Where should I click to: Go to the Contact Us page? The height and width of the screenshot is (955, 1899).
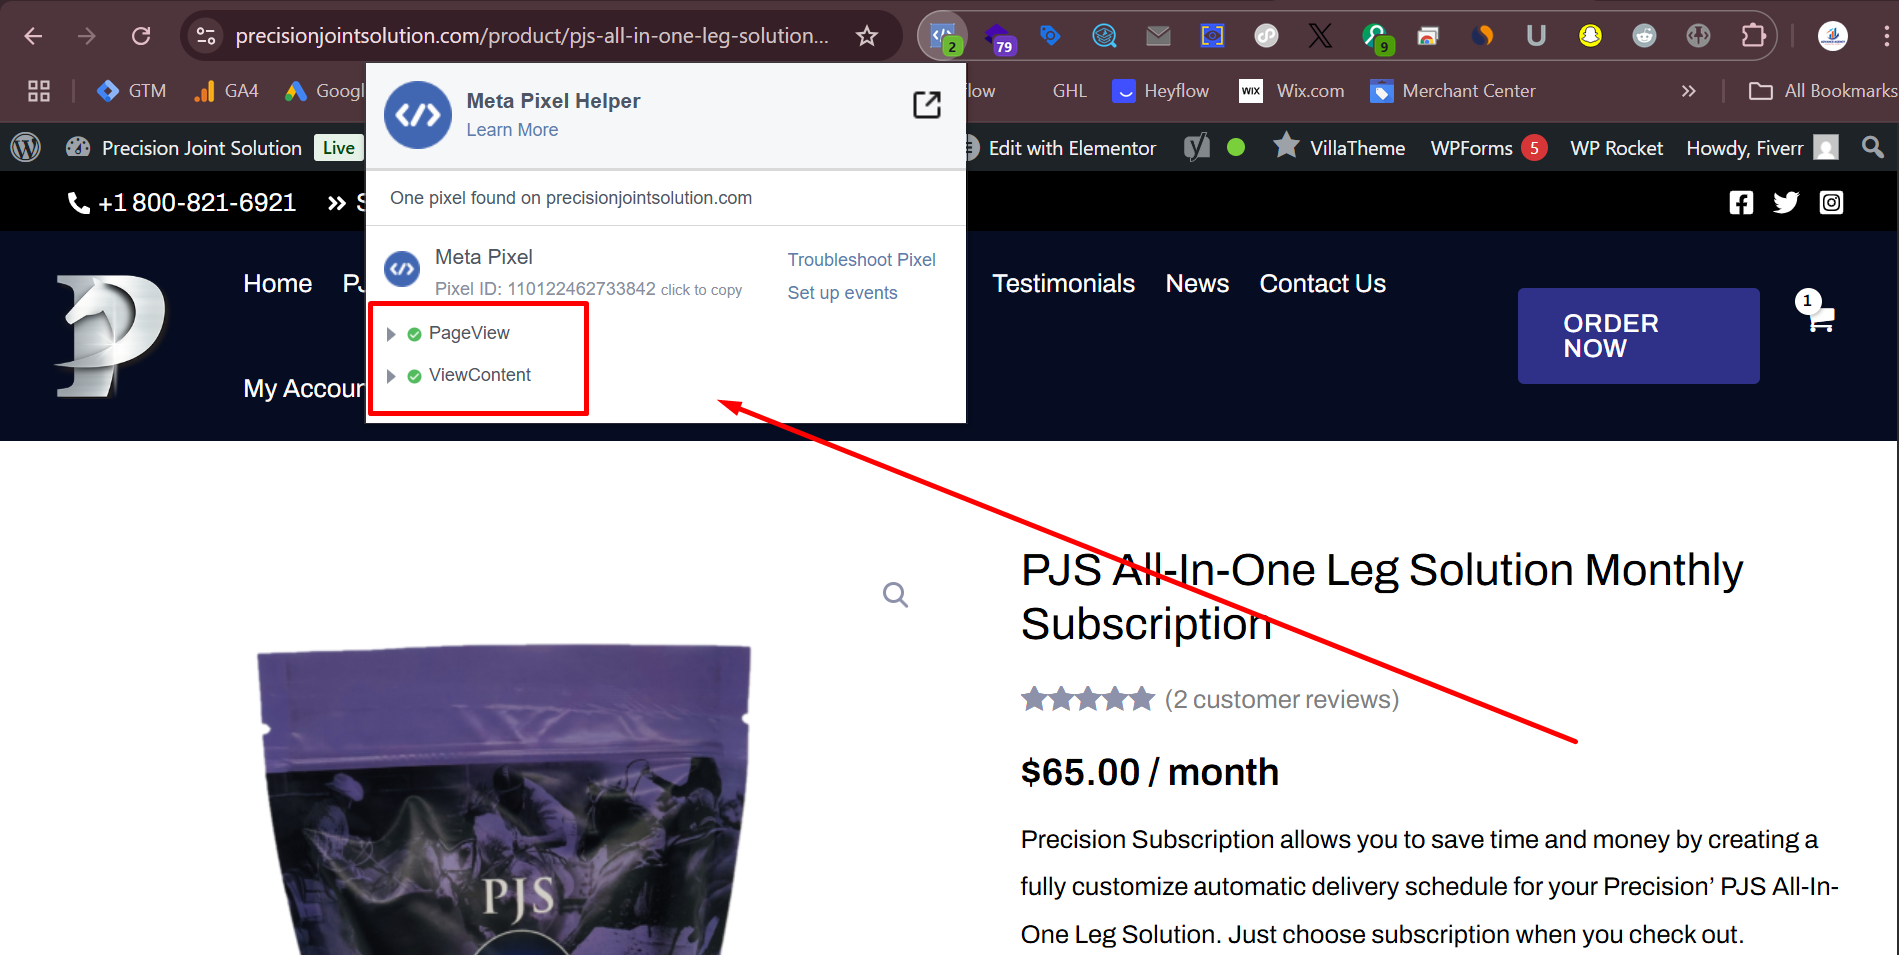(1321, 284)
